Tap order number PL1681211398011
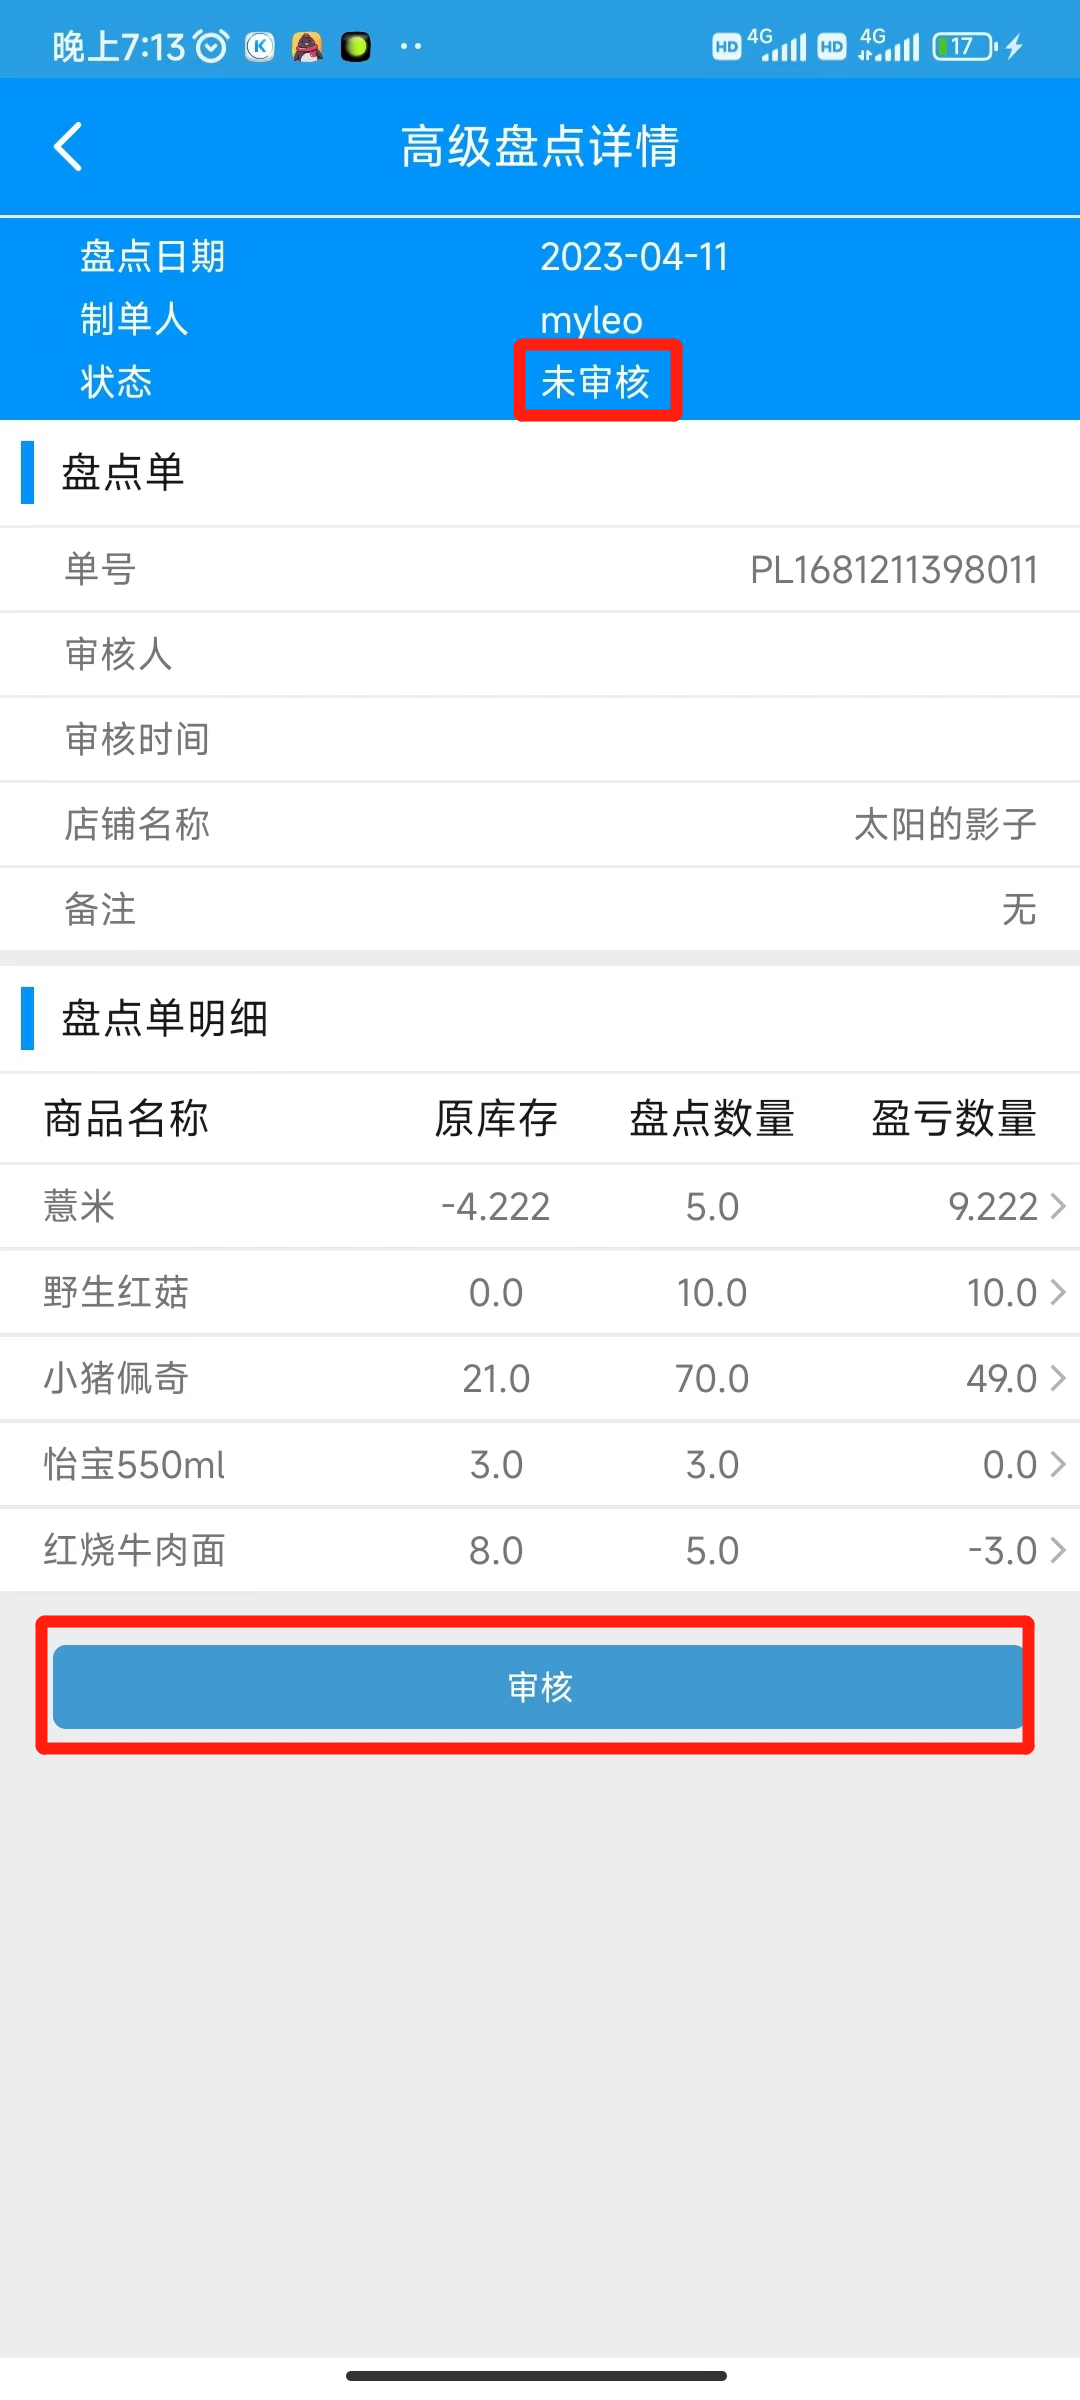Image resolution: width=1080 pixels, height=2400 pixels. [x=894, y=570]
